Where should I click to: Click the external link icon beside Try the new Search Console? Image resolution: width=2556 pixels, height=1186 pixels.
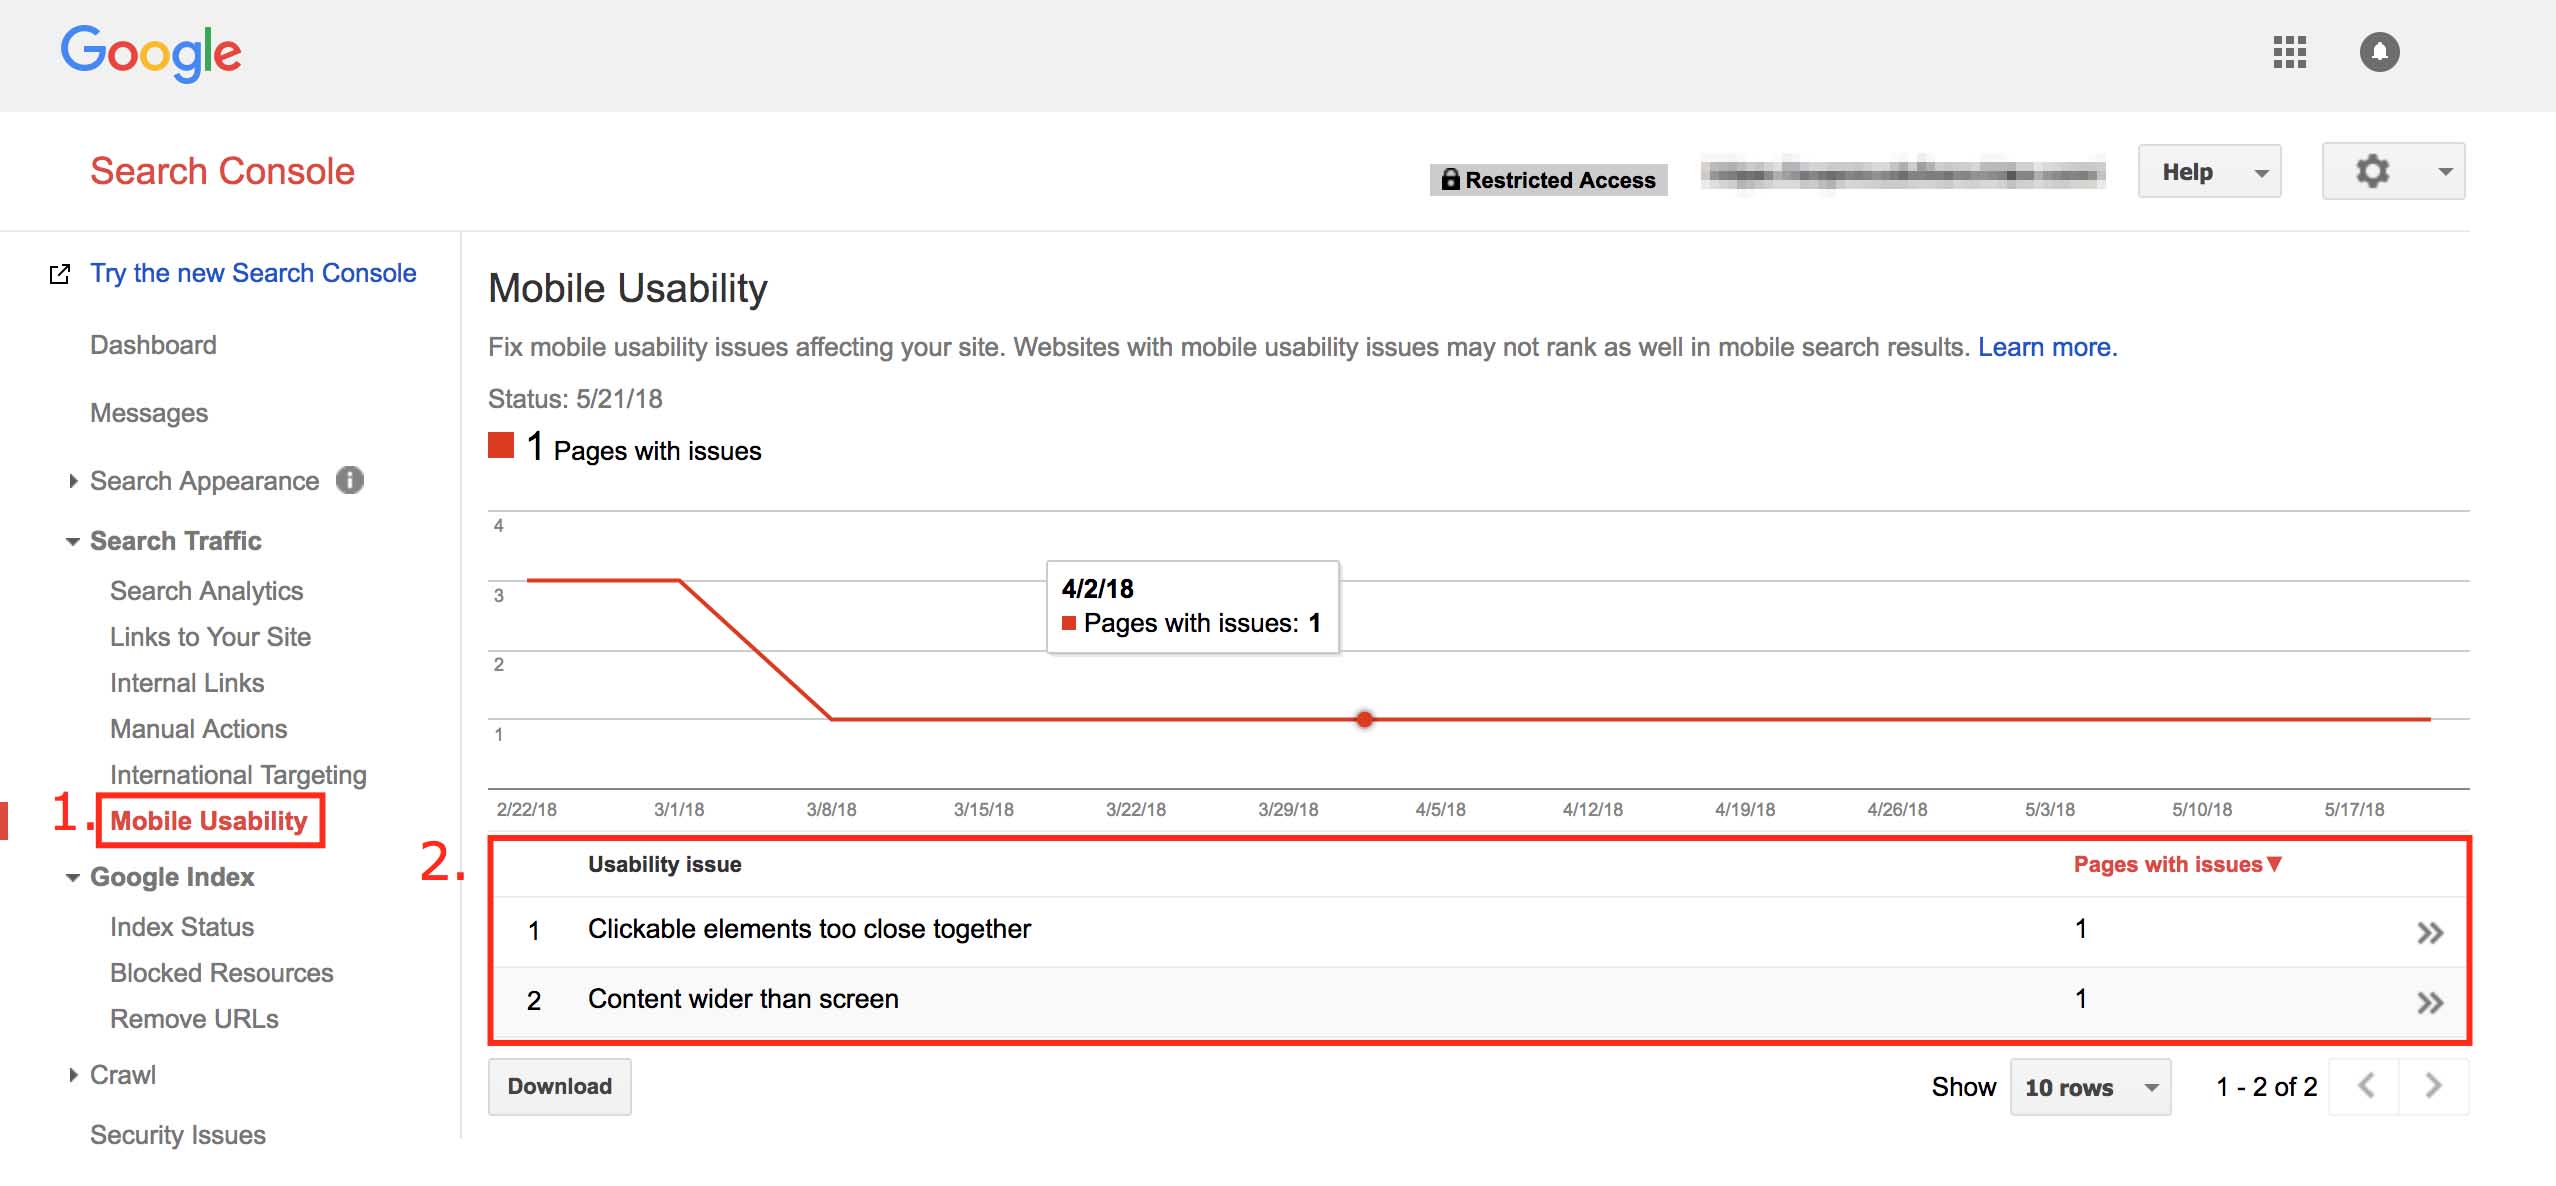pyautogui.click(x=60, y=274)
